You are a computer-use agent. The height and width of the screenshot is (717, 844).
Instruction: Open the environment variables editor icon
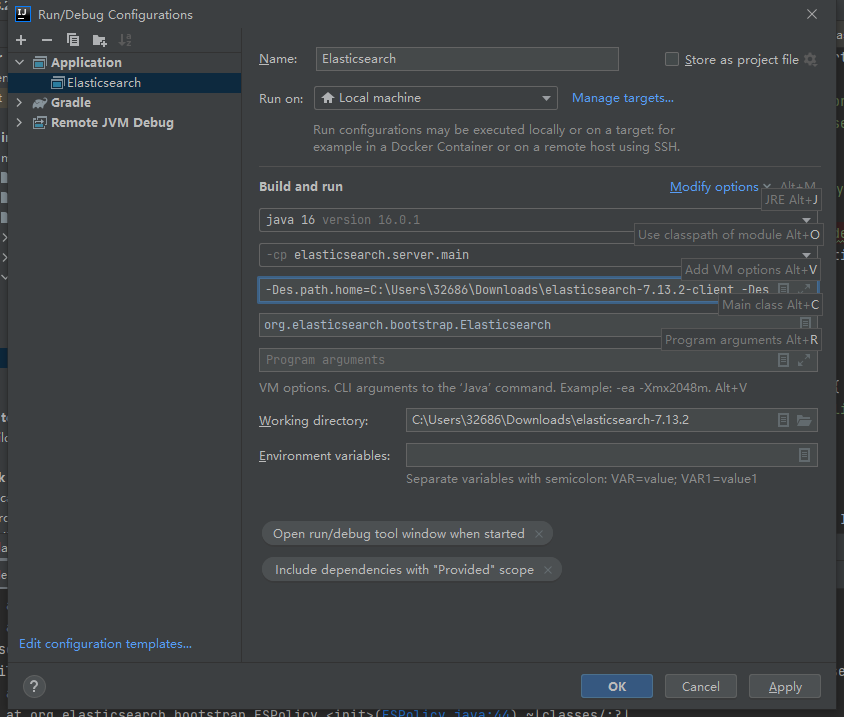point(804,456)
